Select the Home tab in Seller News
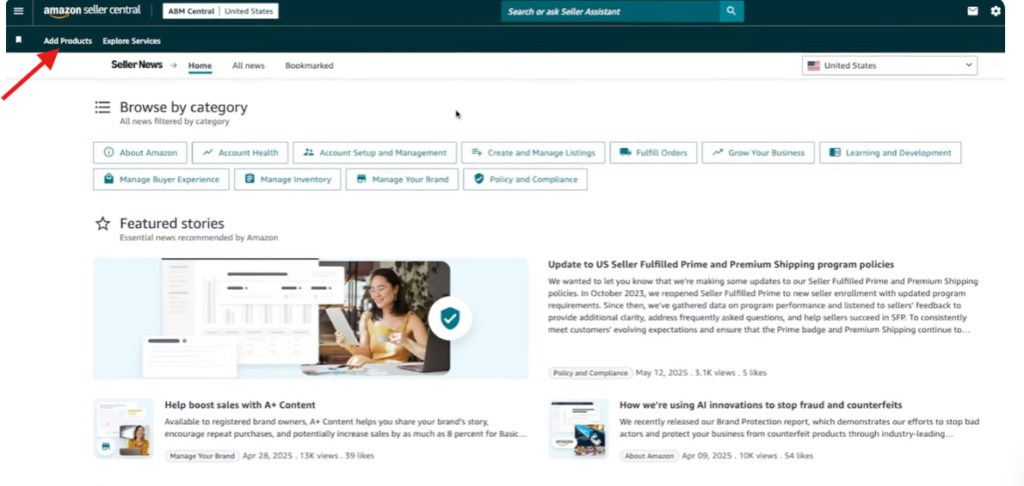1024x486 pixels. point(200,66)
